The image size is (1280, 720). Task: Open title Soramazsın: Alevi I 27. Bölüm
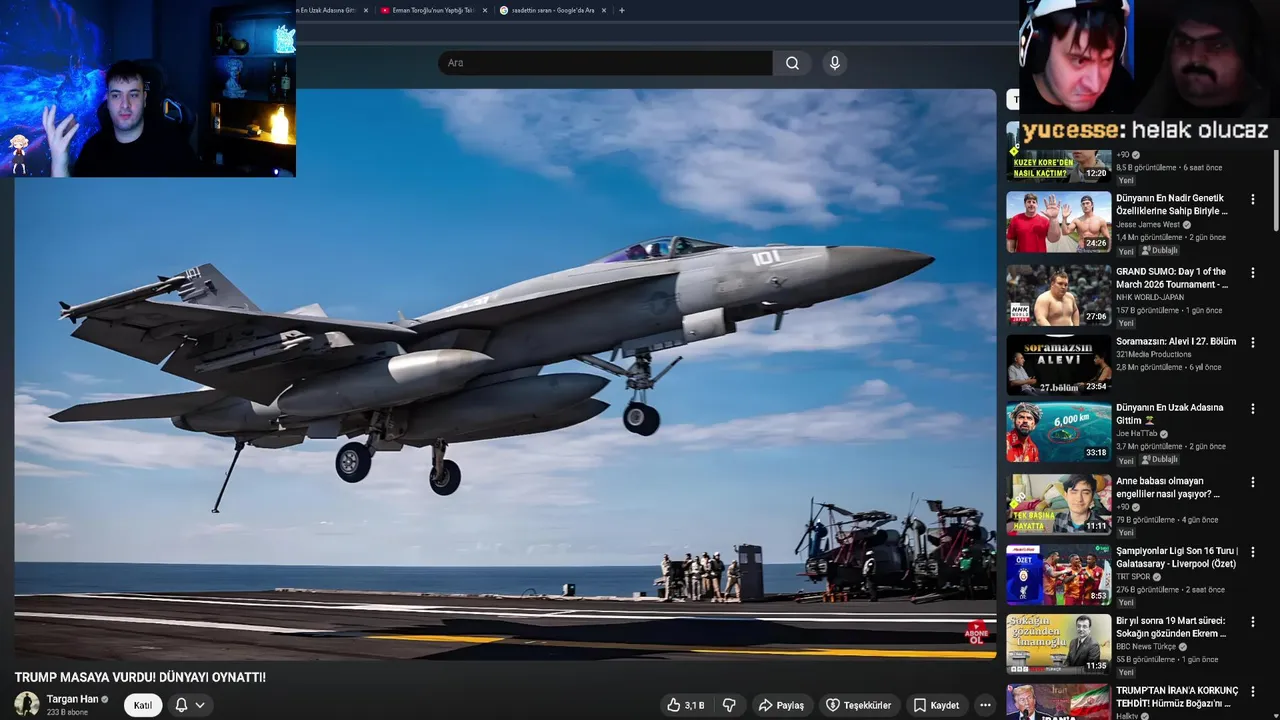tap(1176, 342)
